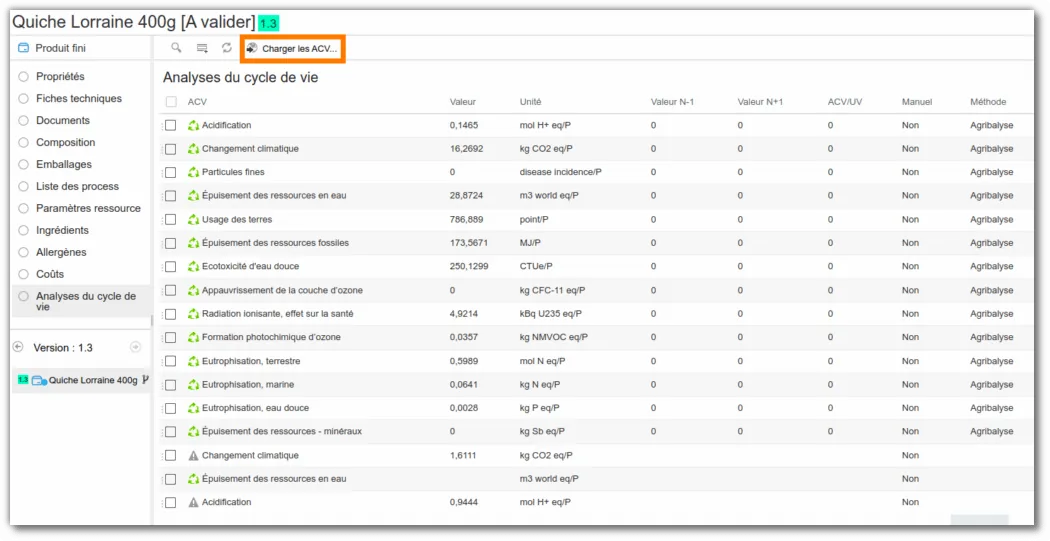Check the Usage des terres row checkbox
Image resolution: width=1050 pixels, height=541 pixels.
click(171, 219)
